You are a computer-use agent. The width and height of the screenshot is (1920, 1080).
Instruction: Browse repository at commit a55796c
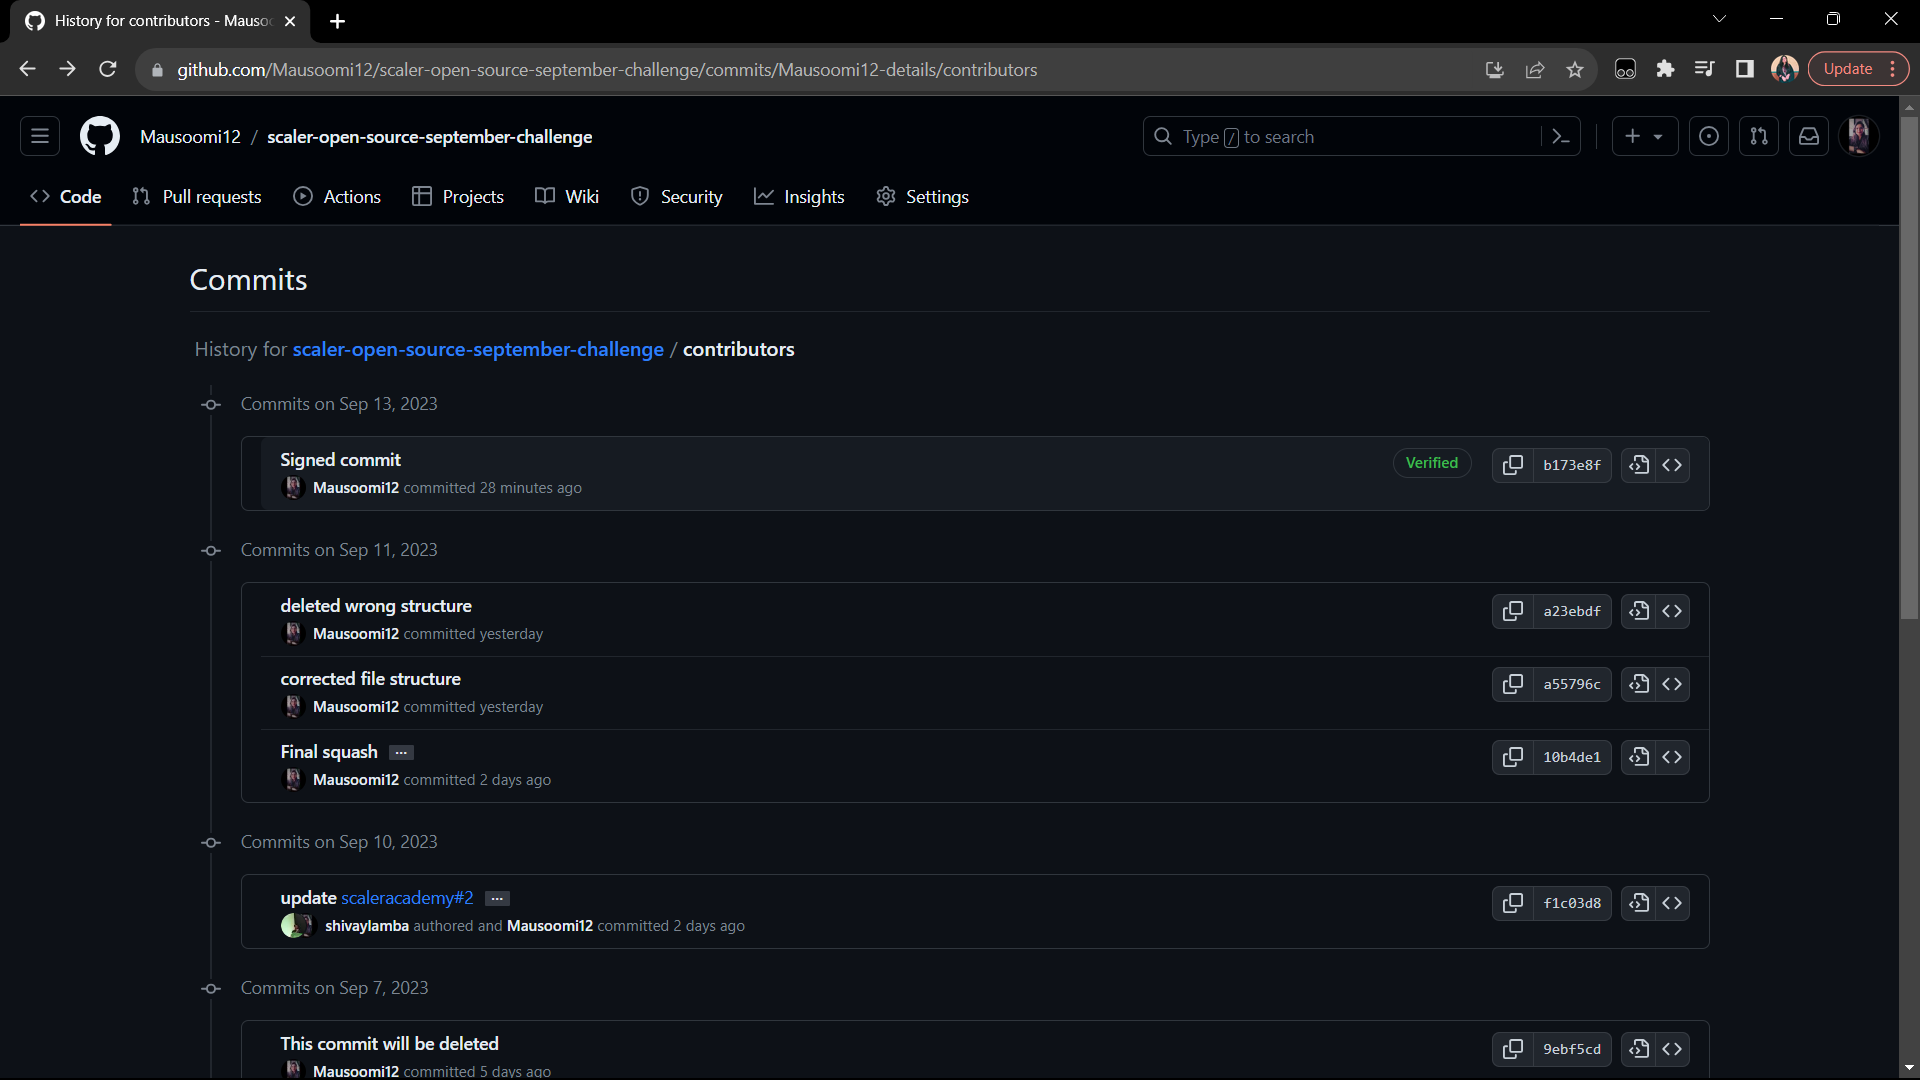click(x=1672, y=684)
